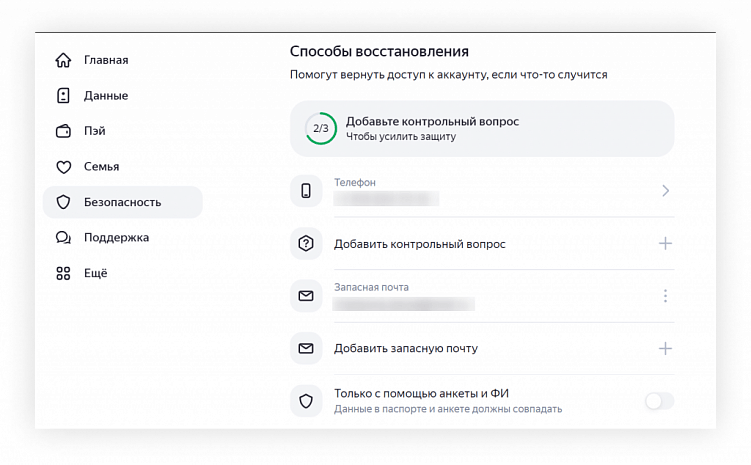This screenshot has height=465, width=751.
Task: Click the Добавьте контрольный вопрос banner
Action: 482,128
